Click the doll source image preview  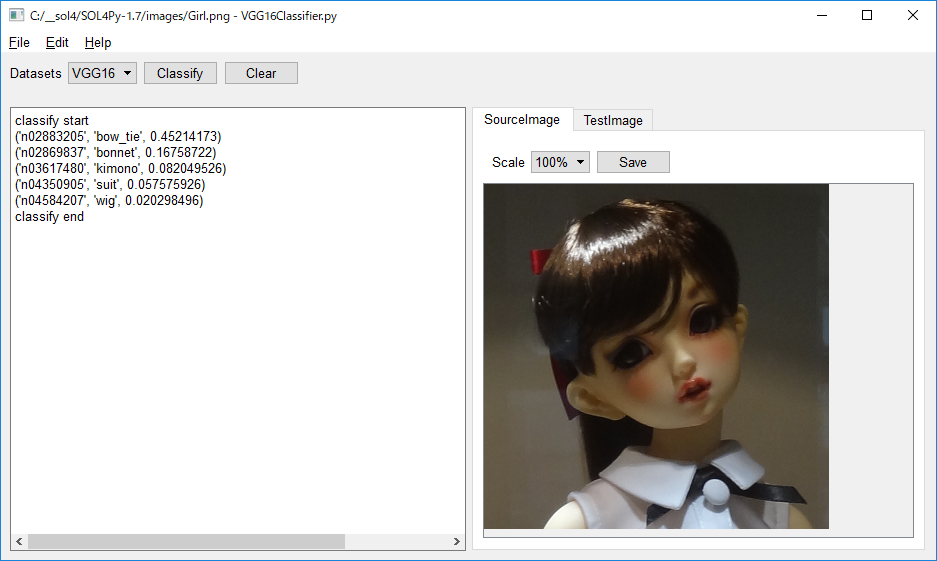pos(656,356)
